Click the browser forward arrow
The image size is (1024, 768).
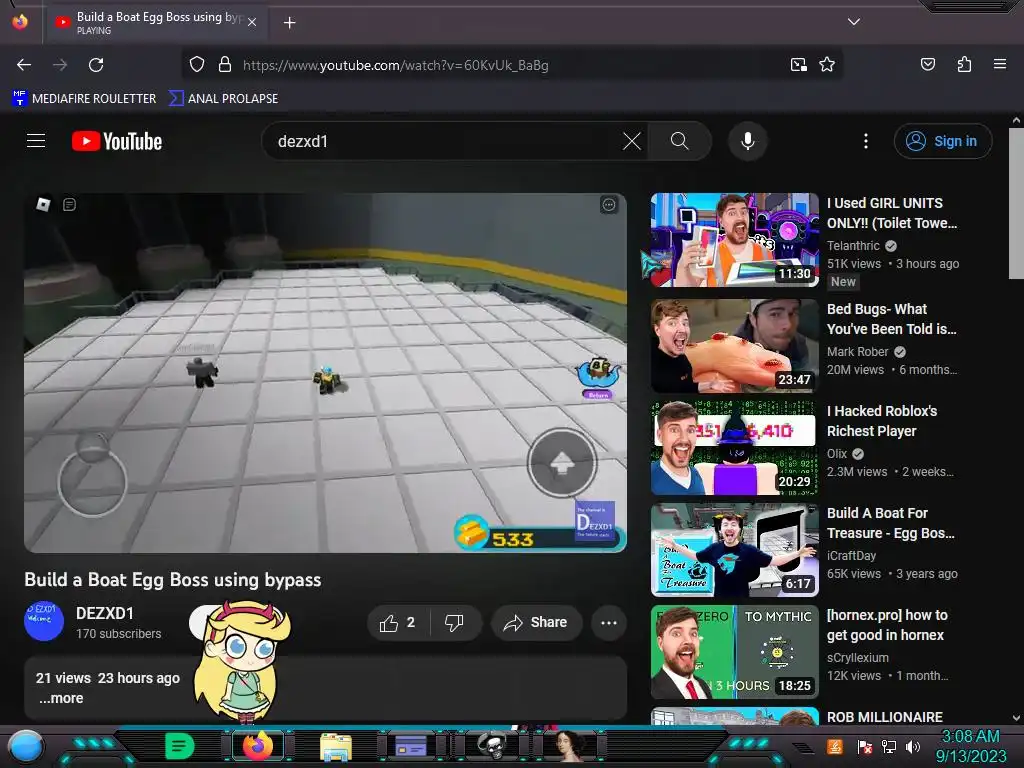(60, 65)
